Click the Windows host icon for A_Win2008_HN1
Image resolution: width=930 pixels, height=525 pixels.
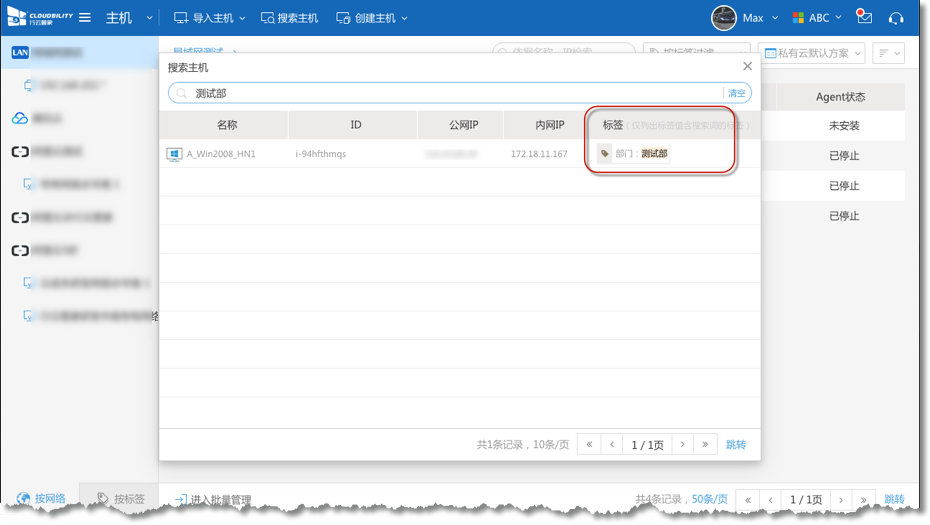tap(174, 154)
